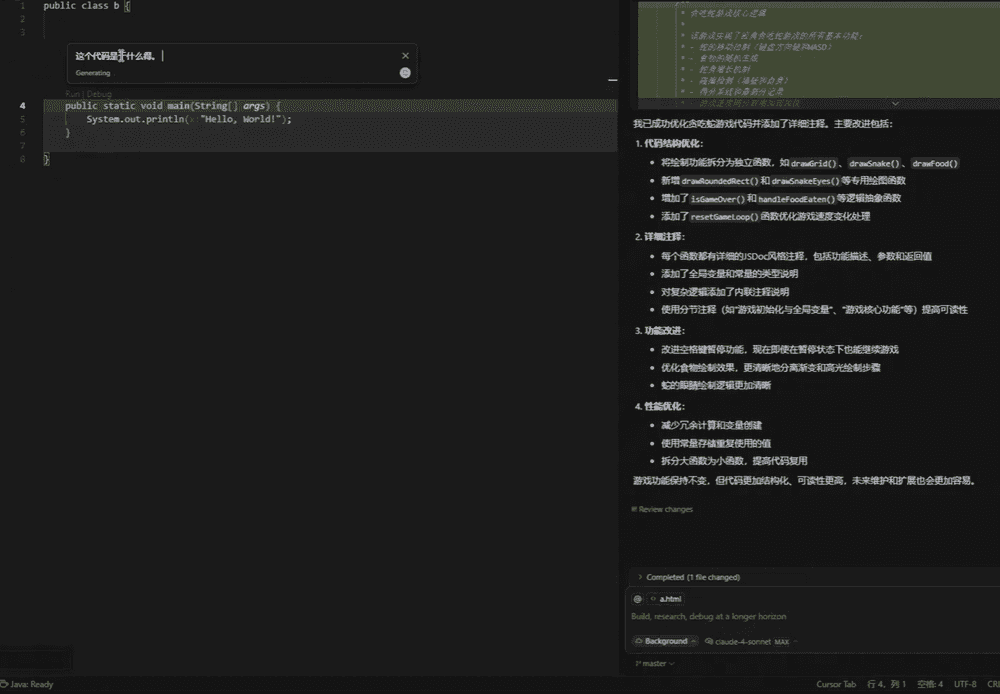Viewport: 1000px width, 694px height.
Task: Close the inline prompt popup
Action: pos(405,56)
